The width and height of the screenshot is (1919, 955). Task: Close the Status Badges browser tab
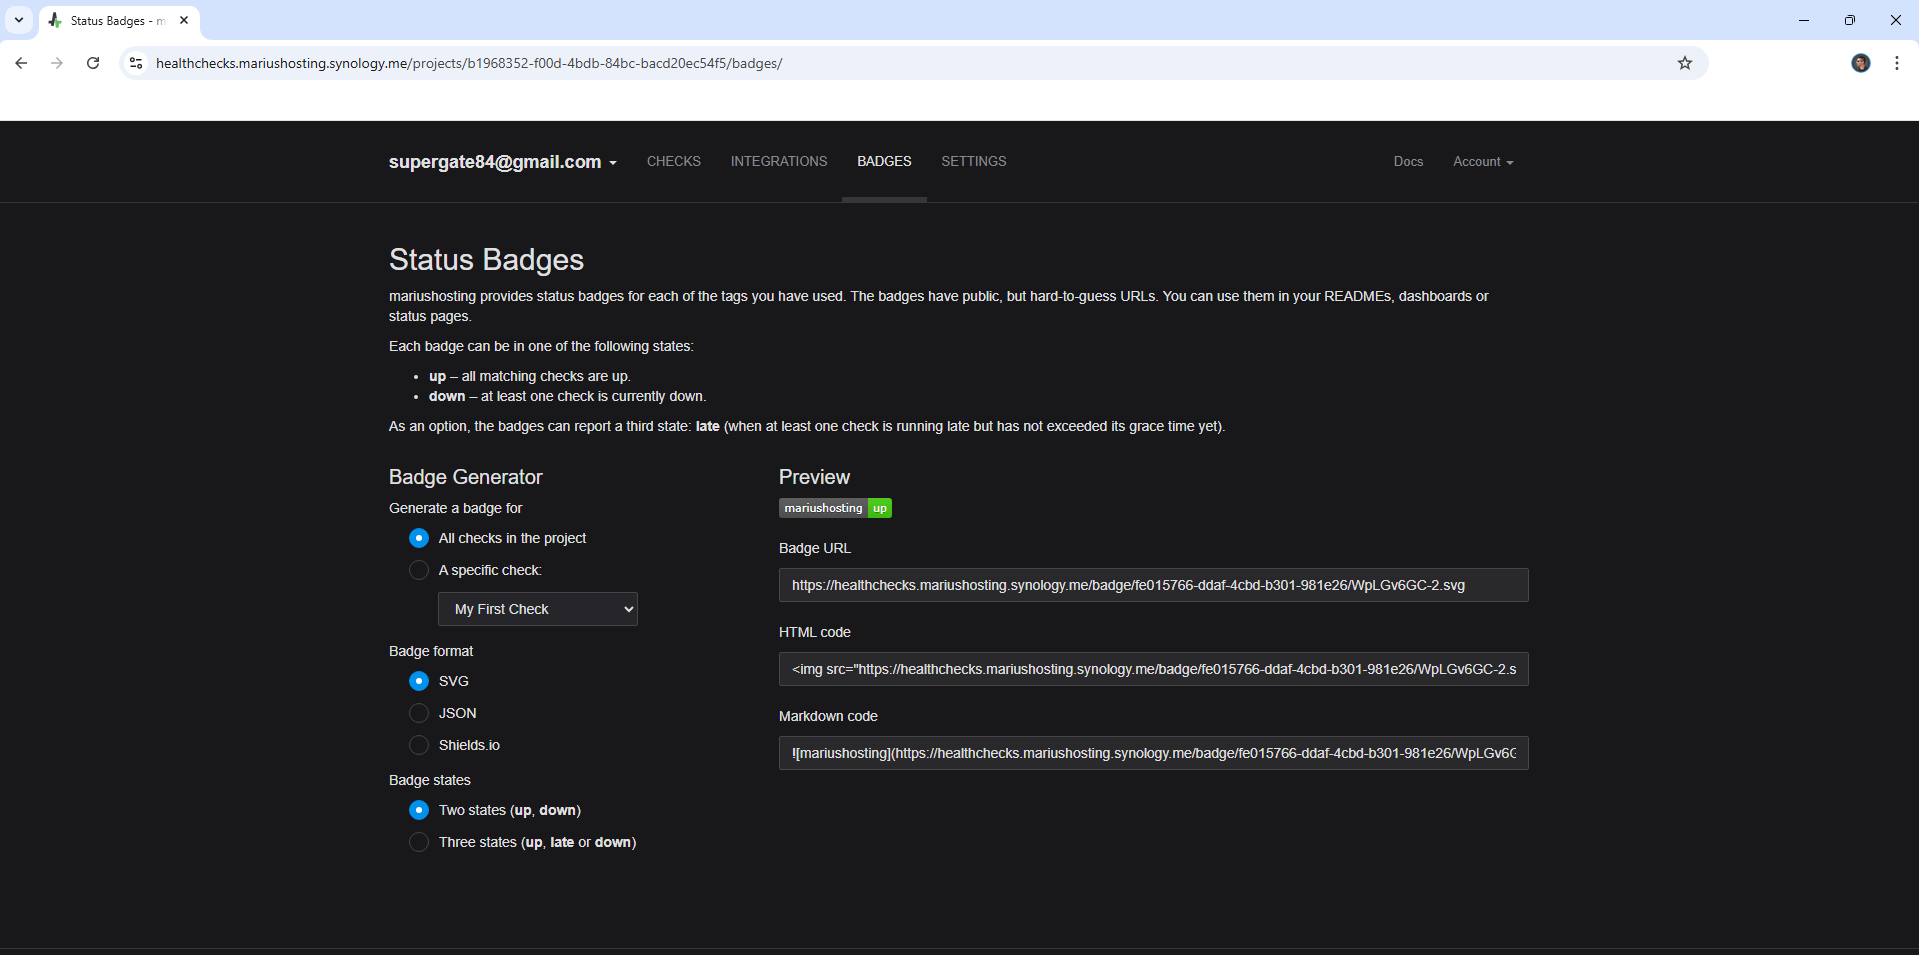click(184, 20)
